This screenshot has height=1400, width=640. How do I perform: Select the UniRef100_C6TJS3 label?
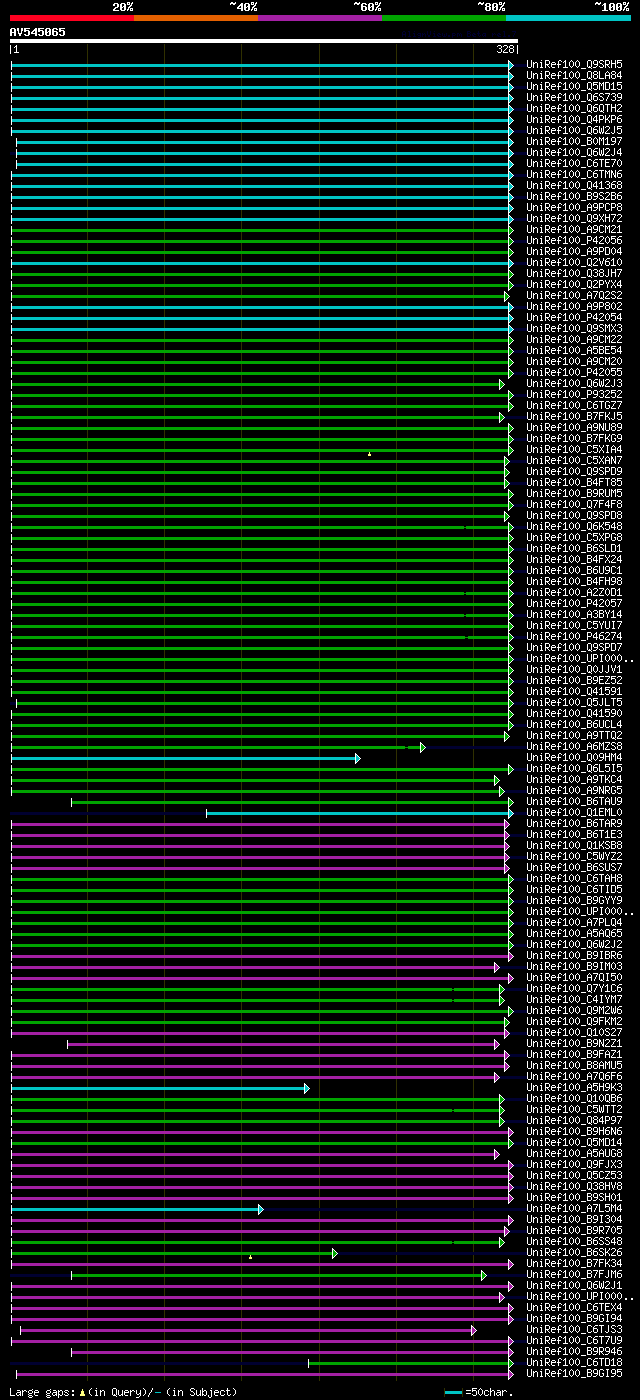tap(574, 1329)
